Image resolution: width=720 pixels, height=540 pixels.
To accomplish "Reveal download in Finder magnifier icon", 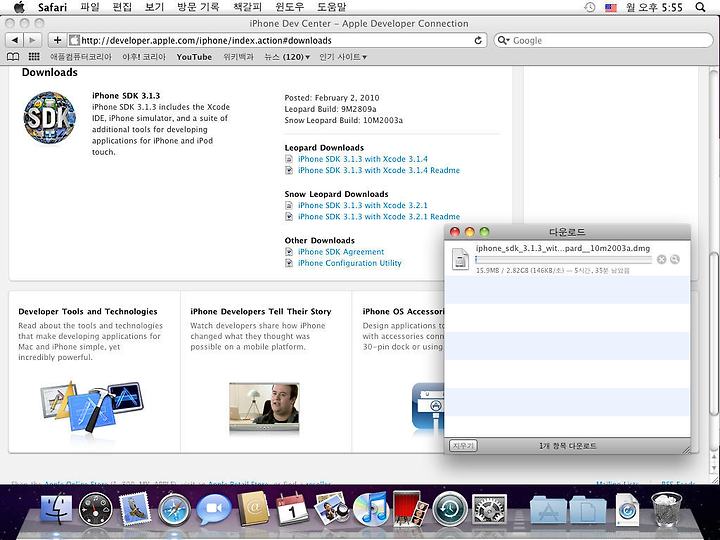I will [675, 259].
